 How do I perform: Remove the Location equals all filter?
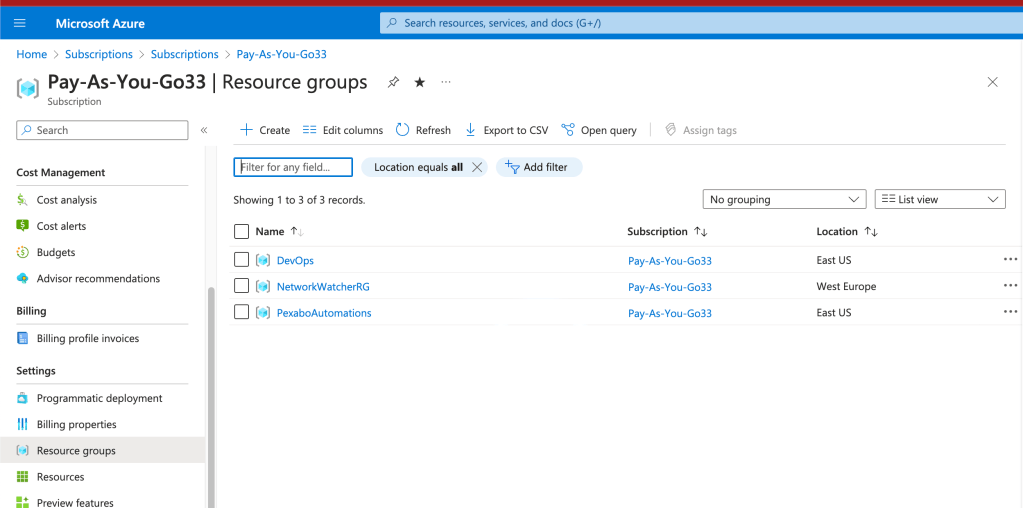click(x=477, y=168)
